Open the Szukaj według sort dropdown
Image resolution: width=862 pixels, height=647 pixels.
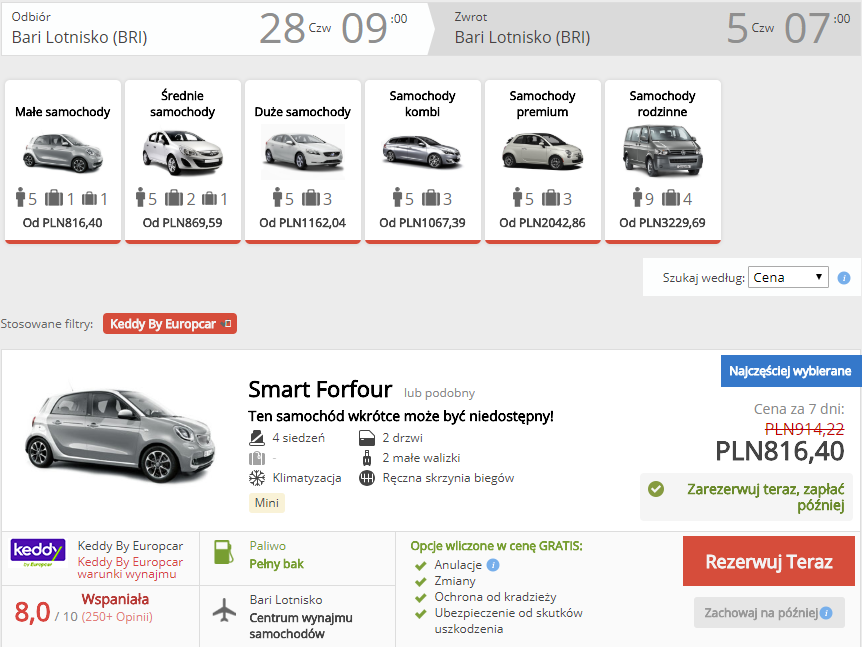788,278
